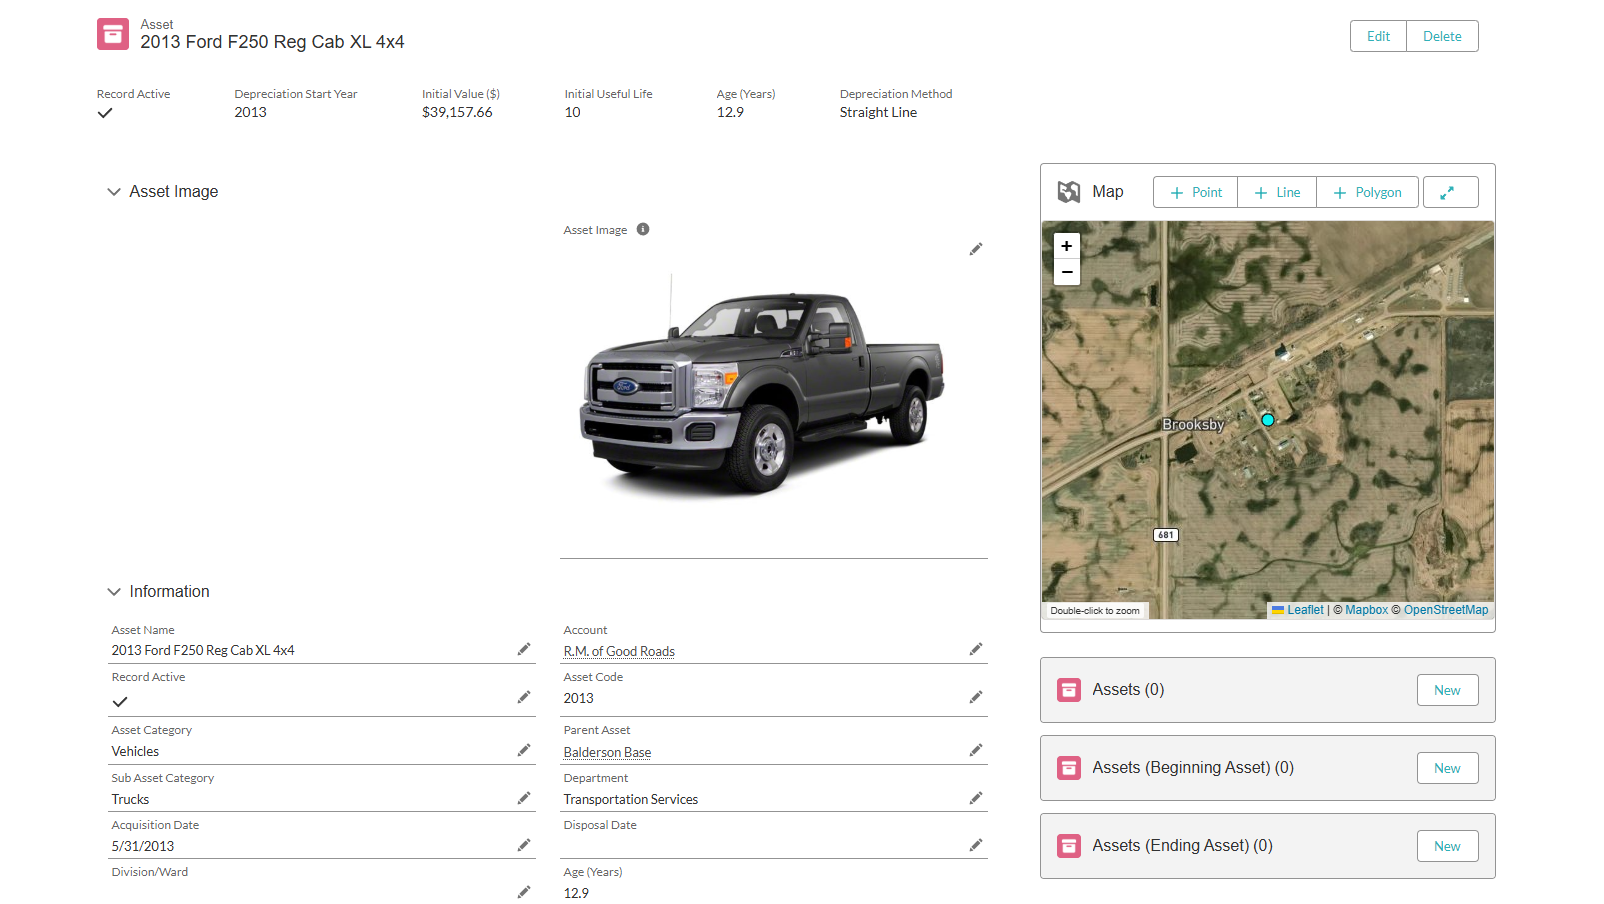Click the Delete button
Screen dimensions: 1604x904
click(x=1442, y=36)
